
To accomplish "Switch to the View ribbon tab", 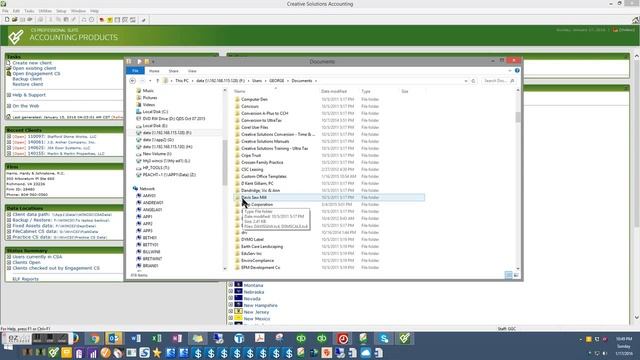I will click(x=192, y=71).
